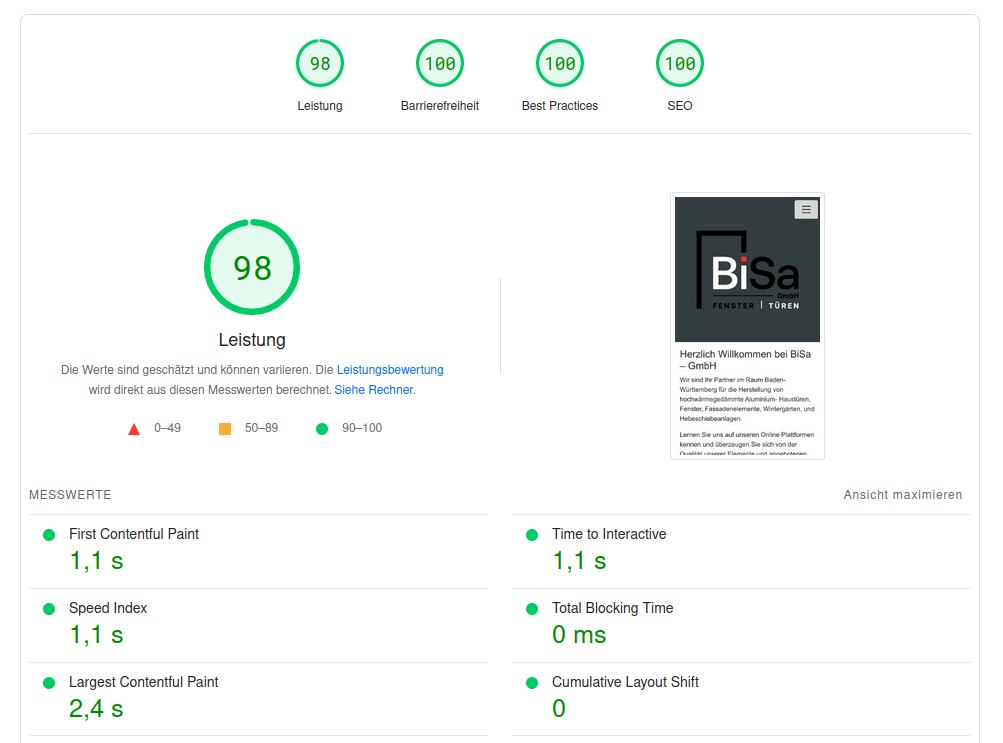Click the Leistung score gauge 98 at top
This screenshot has width=1003, height=743.
(x=320, y=64)
